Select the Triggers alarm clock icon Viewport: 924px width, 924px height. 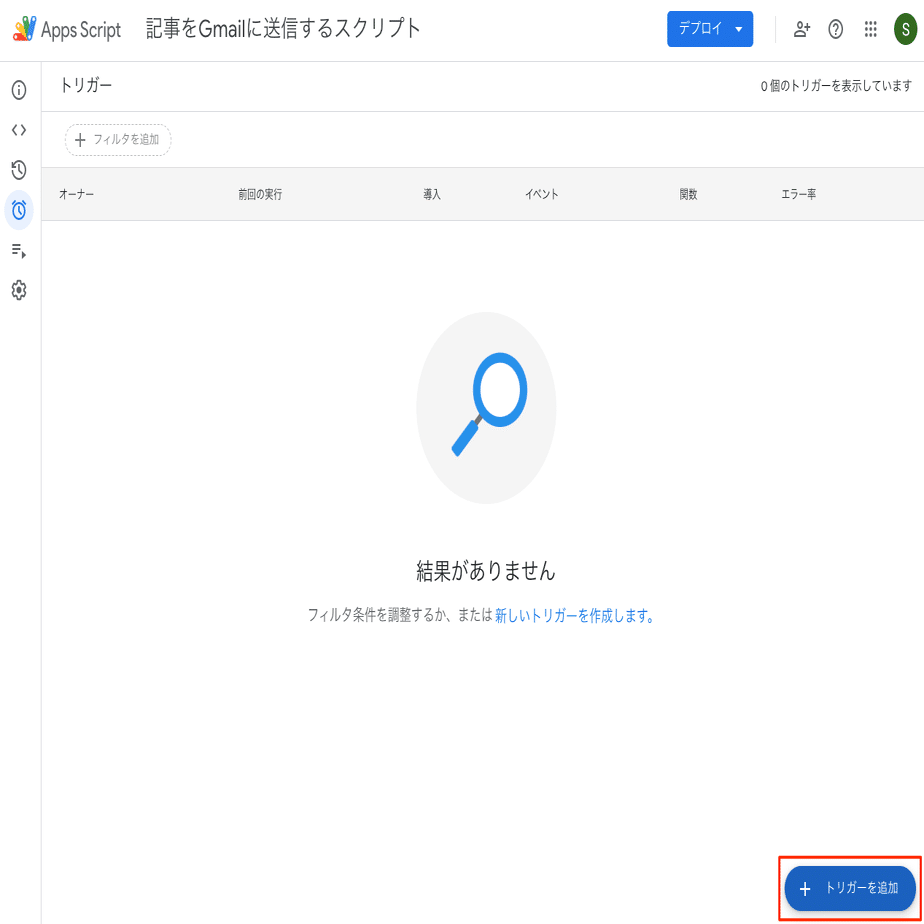(19, 210)
